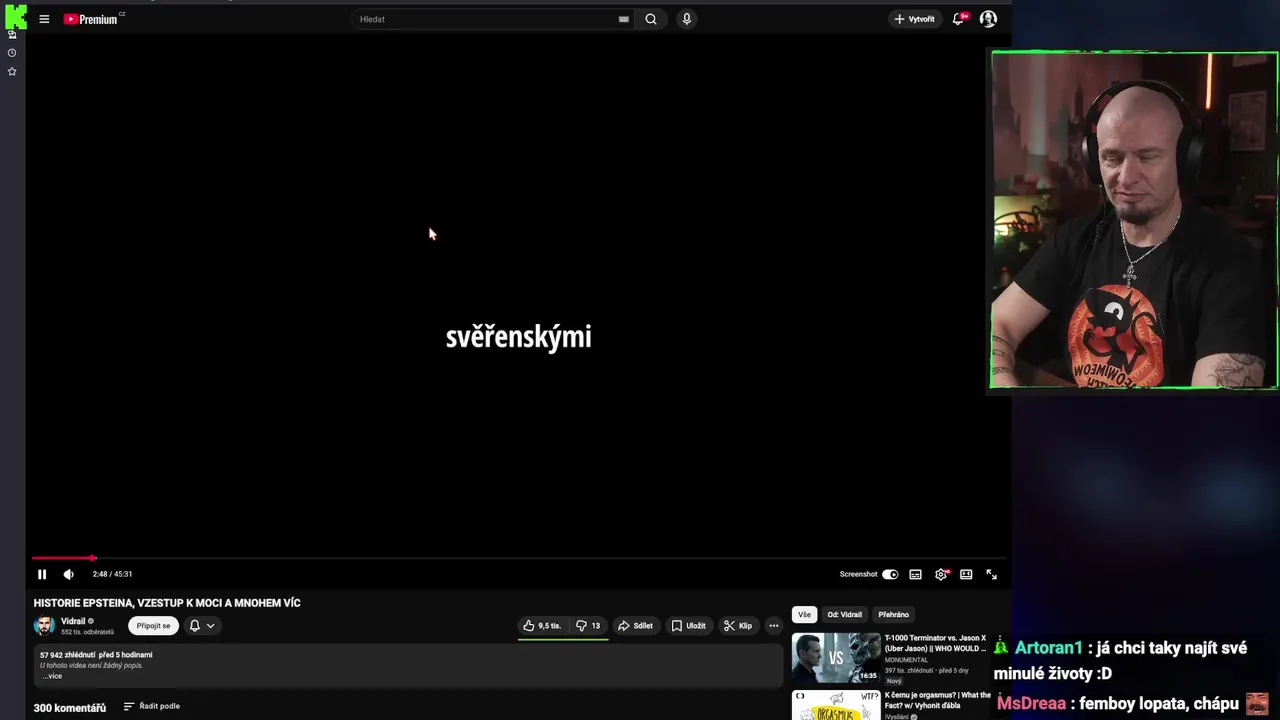
Task: Save the video with Uložit
Action: [688, 626]
